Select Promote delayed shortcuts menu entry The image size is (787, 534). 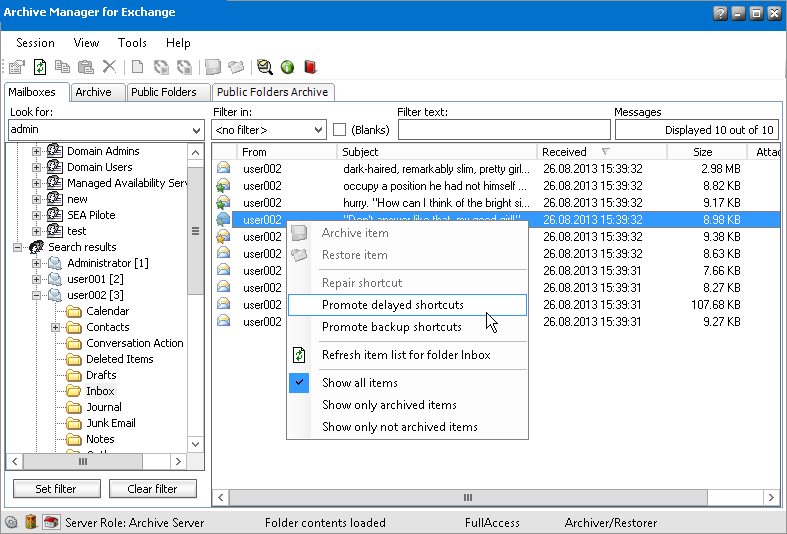[x=392, y=305]
